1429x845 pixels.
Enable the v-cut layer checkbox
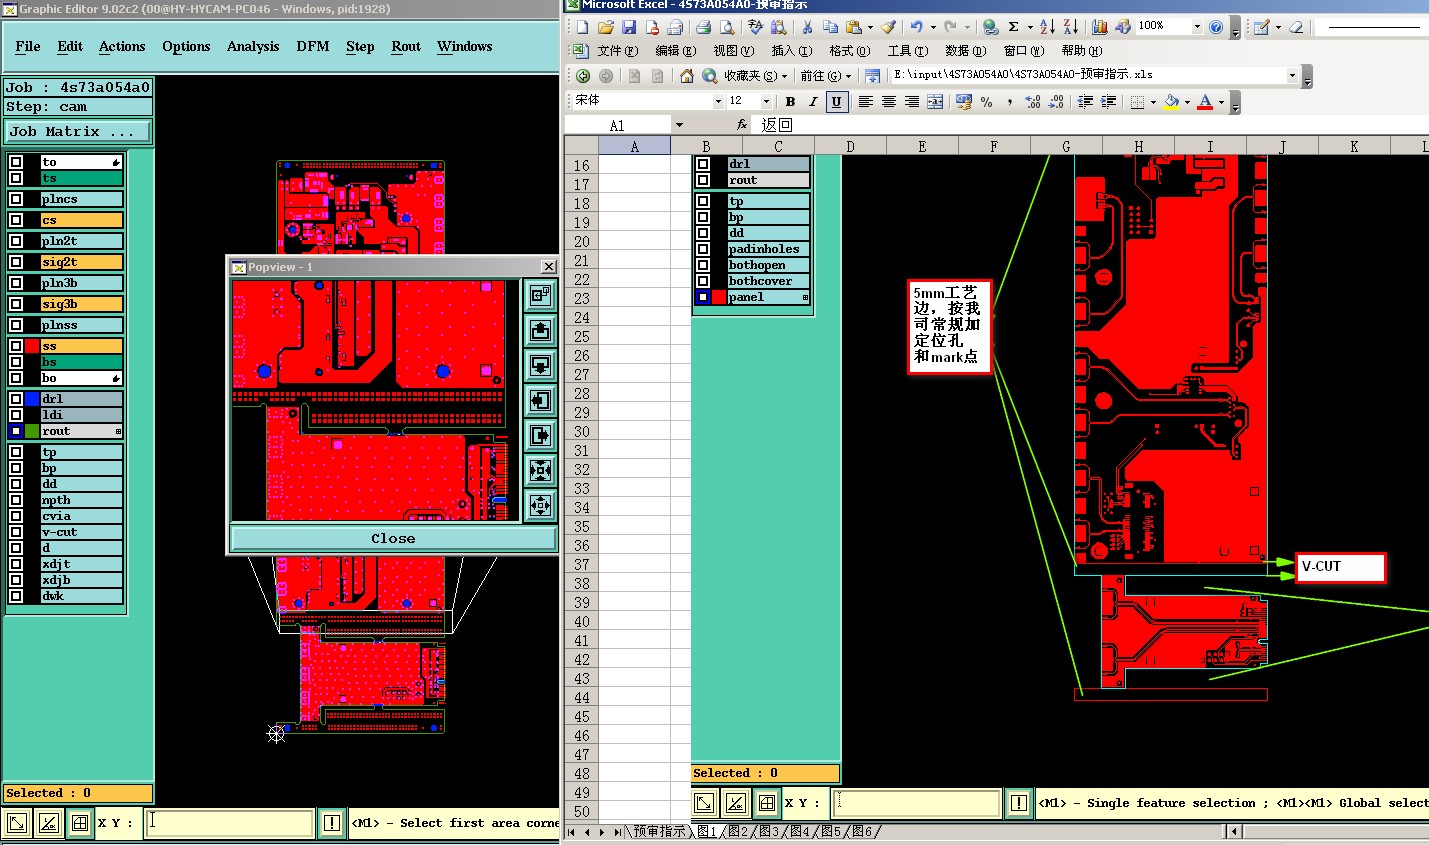tap(16, 532)
